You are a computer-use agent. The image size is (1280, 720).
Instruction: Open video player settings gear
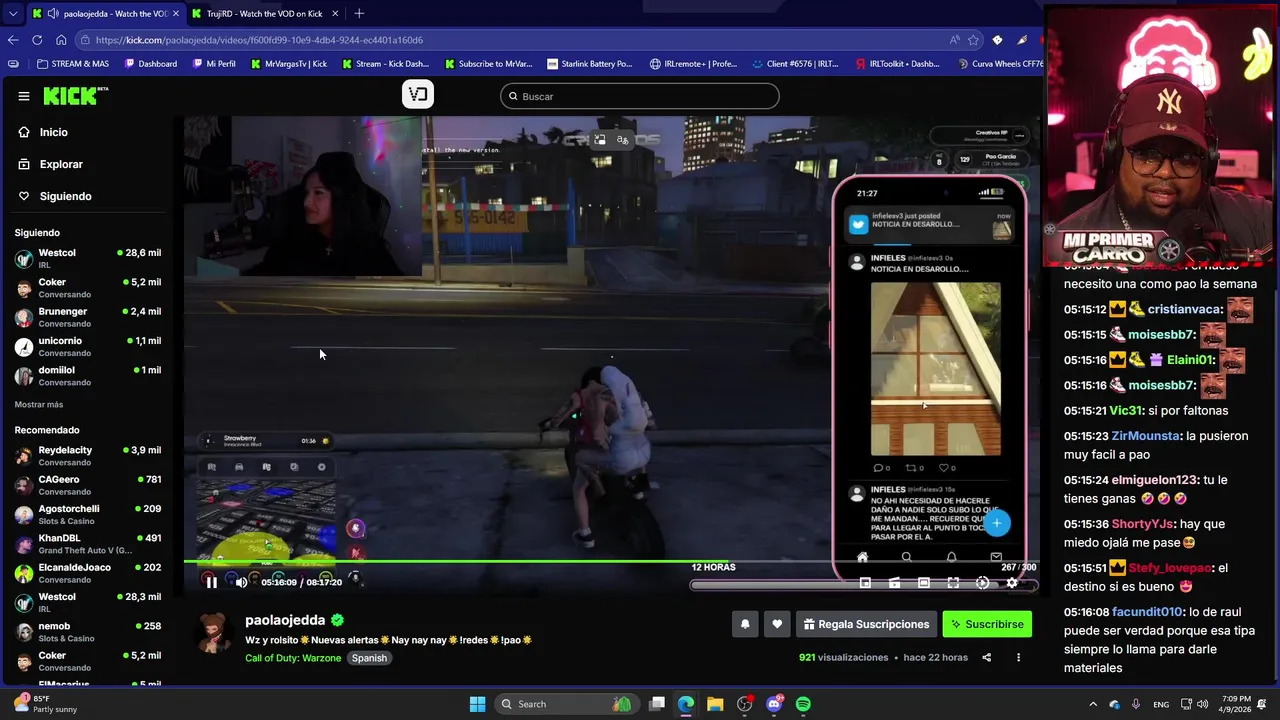pos(1012,582)
